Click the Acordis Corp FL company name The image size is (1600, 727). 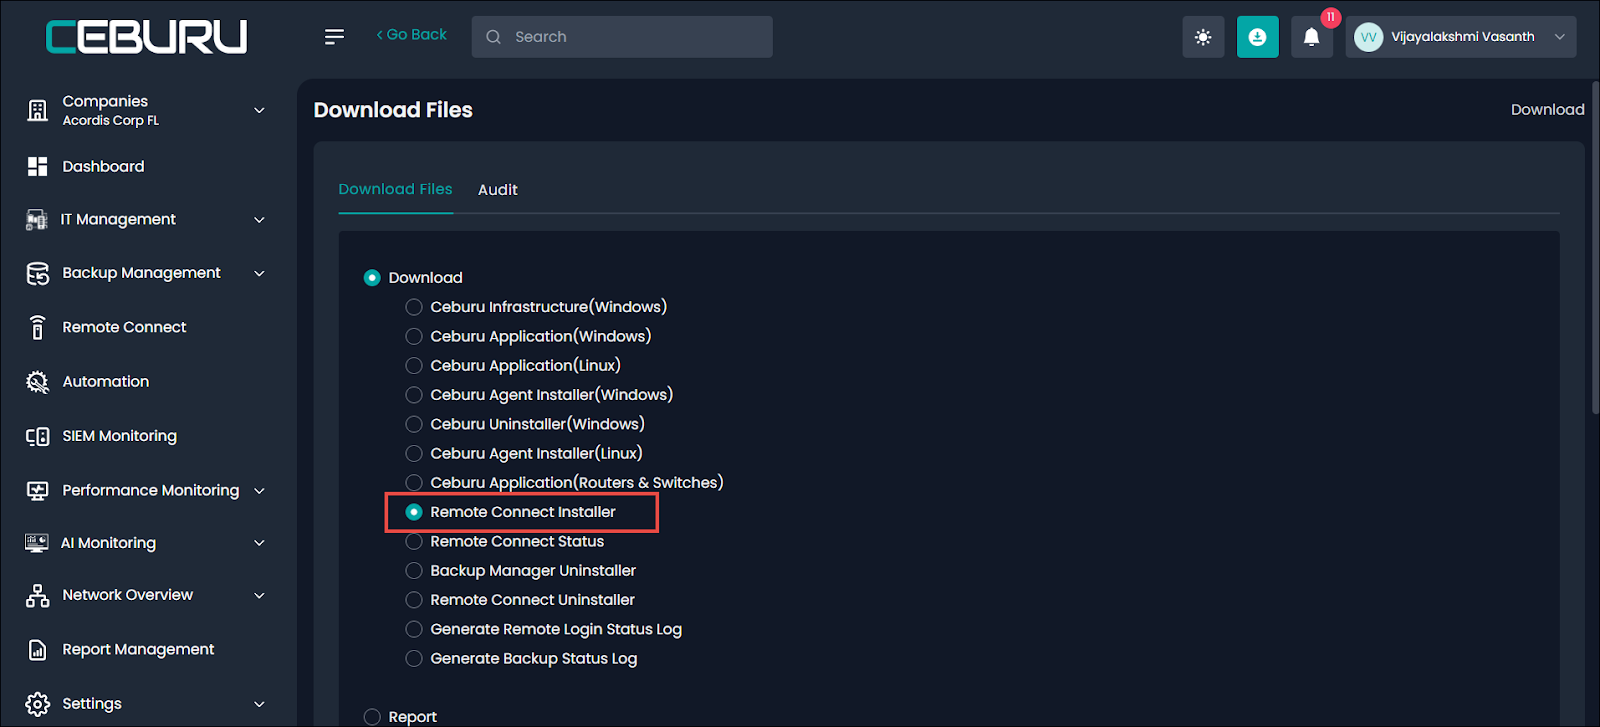pyautogui.click(x=110, y=120)
